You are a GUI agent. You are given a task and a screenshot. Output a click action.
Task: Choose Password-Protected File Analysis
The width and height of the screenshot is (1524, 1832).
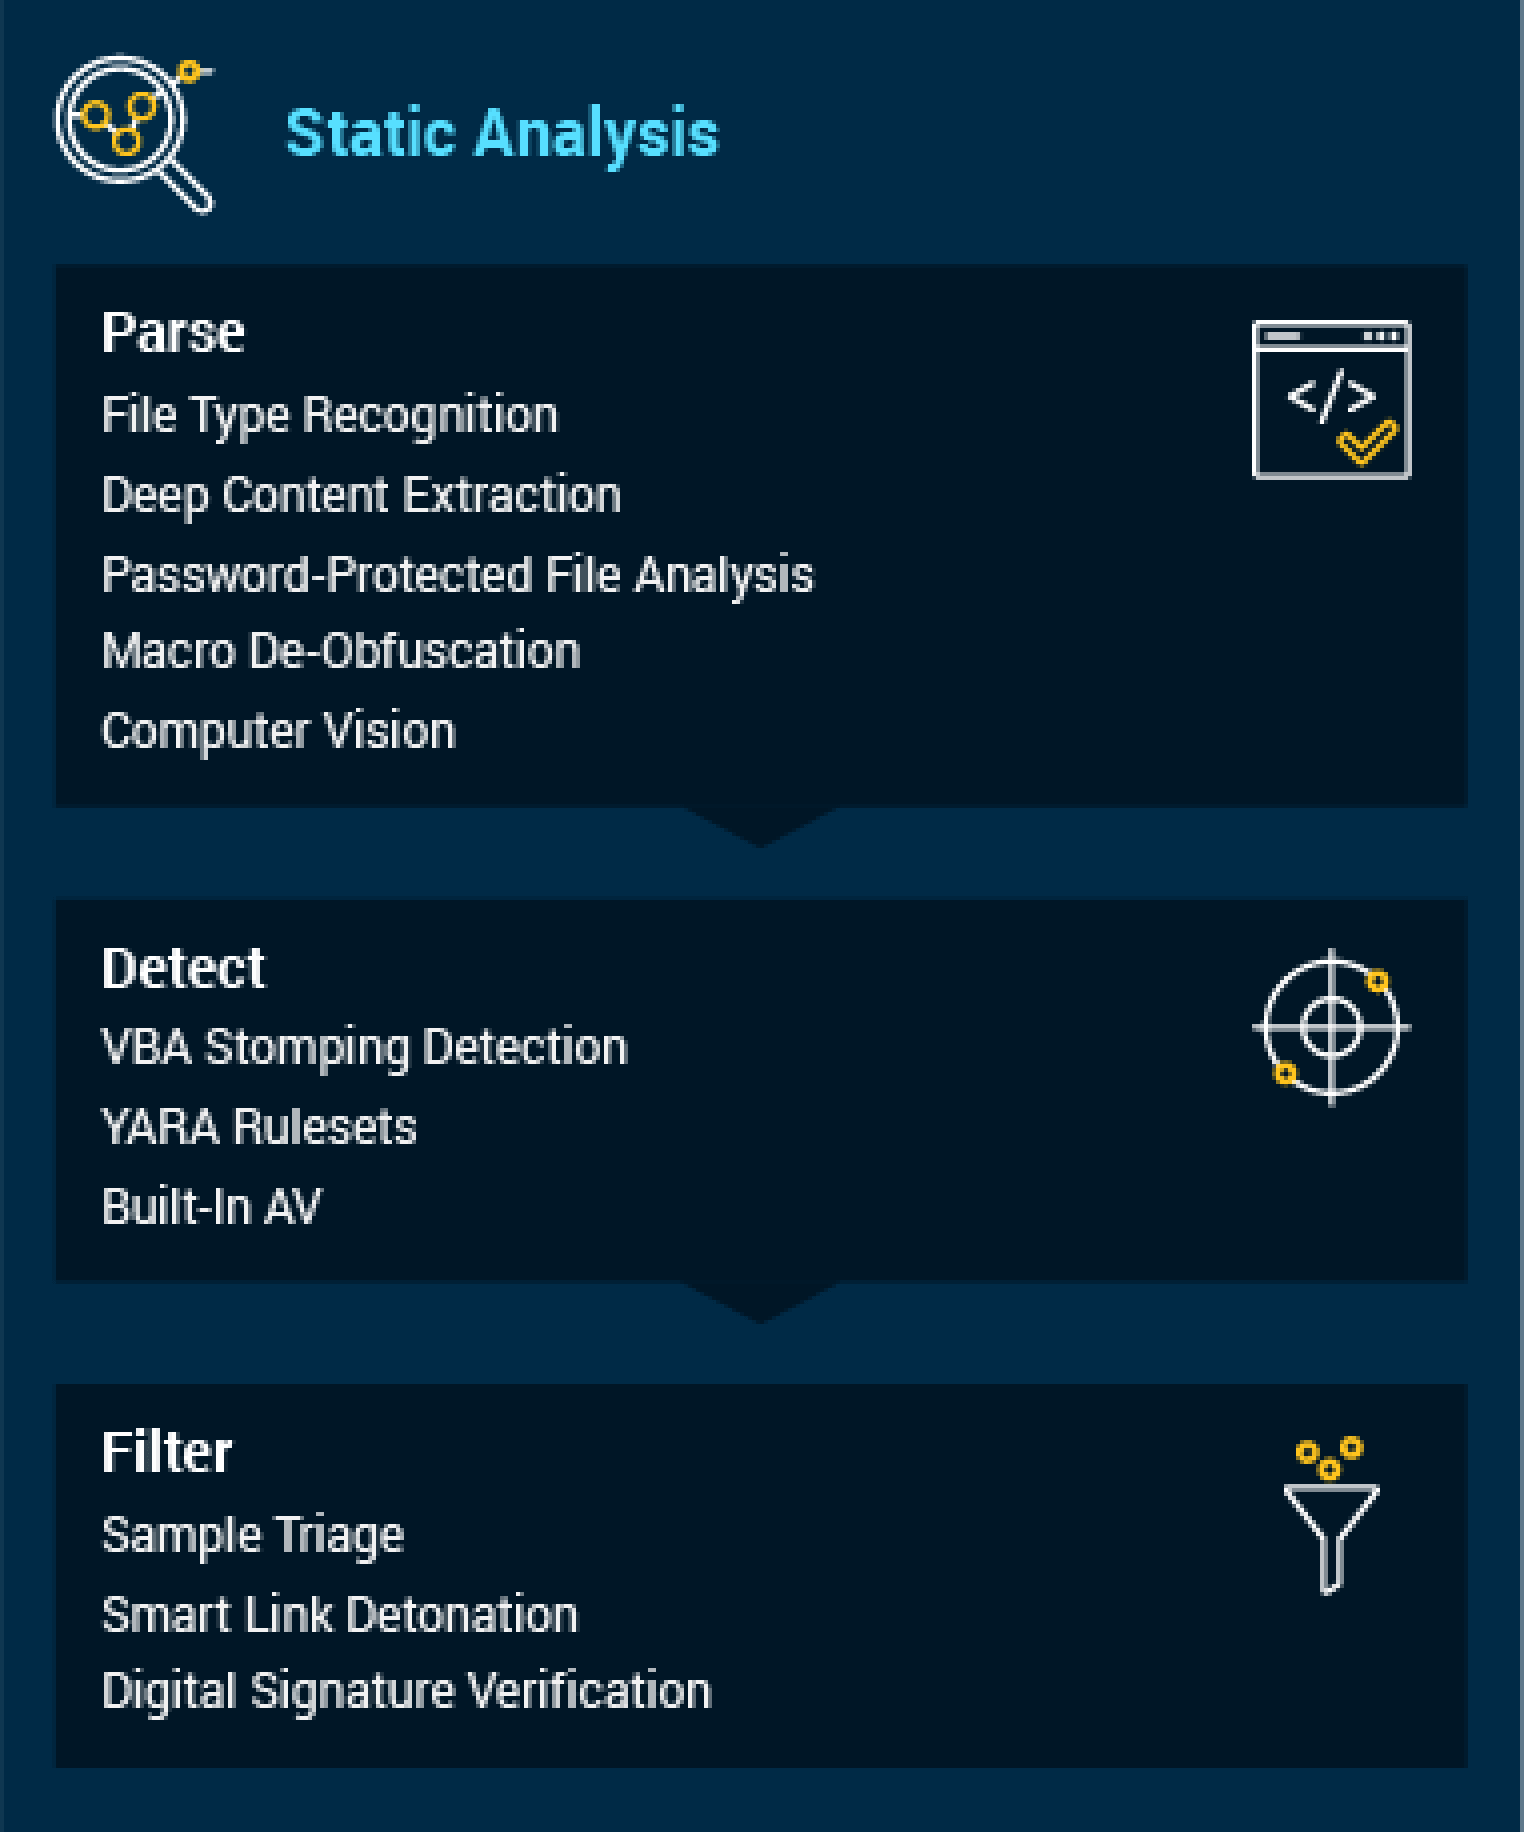[x=458, y=575]
